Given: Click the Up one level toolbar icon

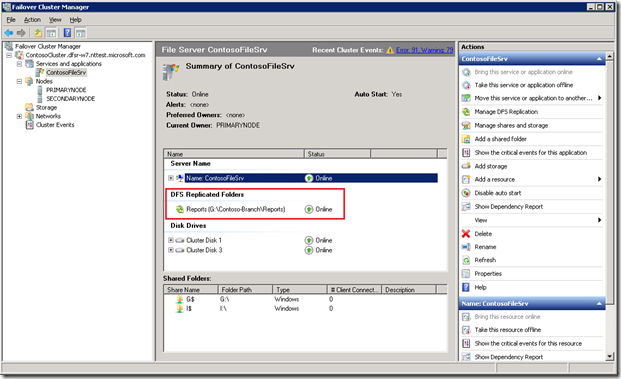Looking at the screenshot, I should point(38,33).
